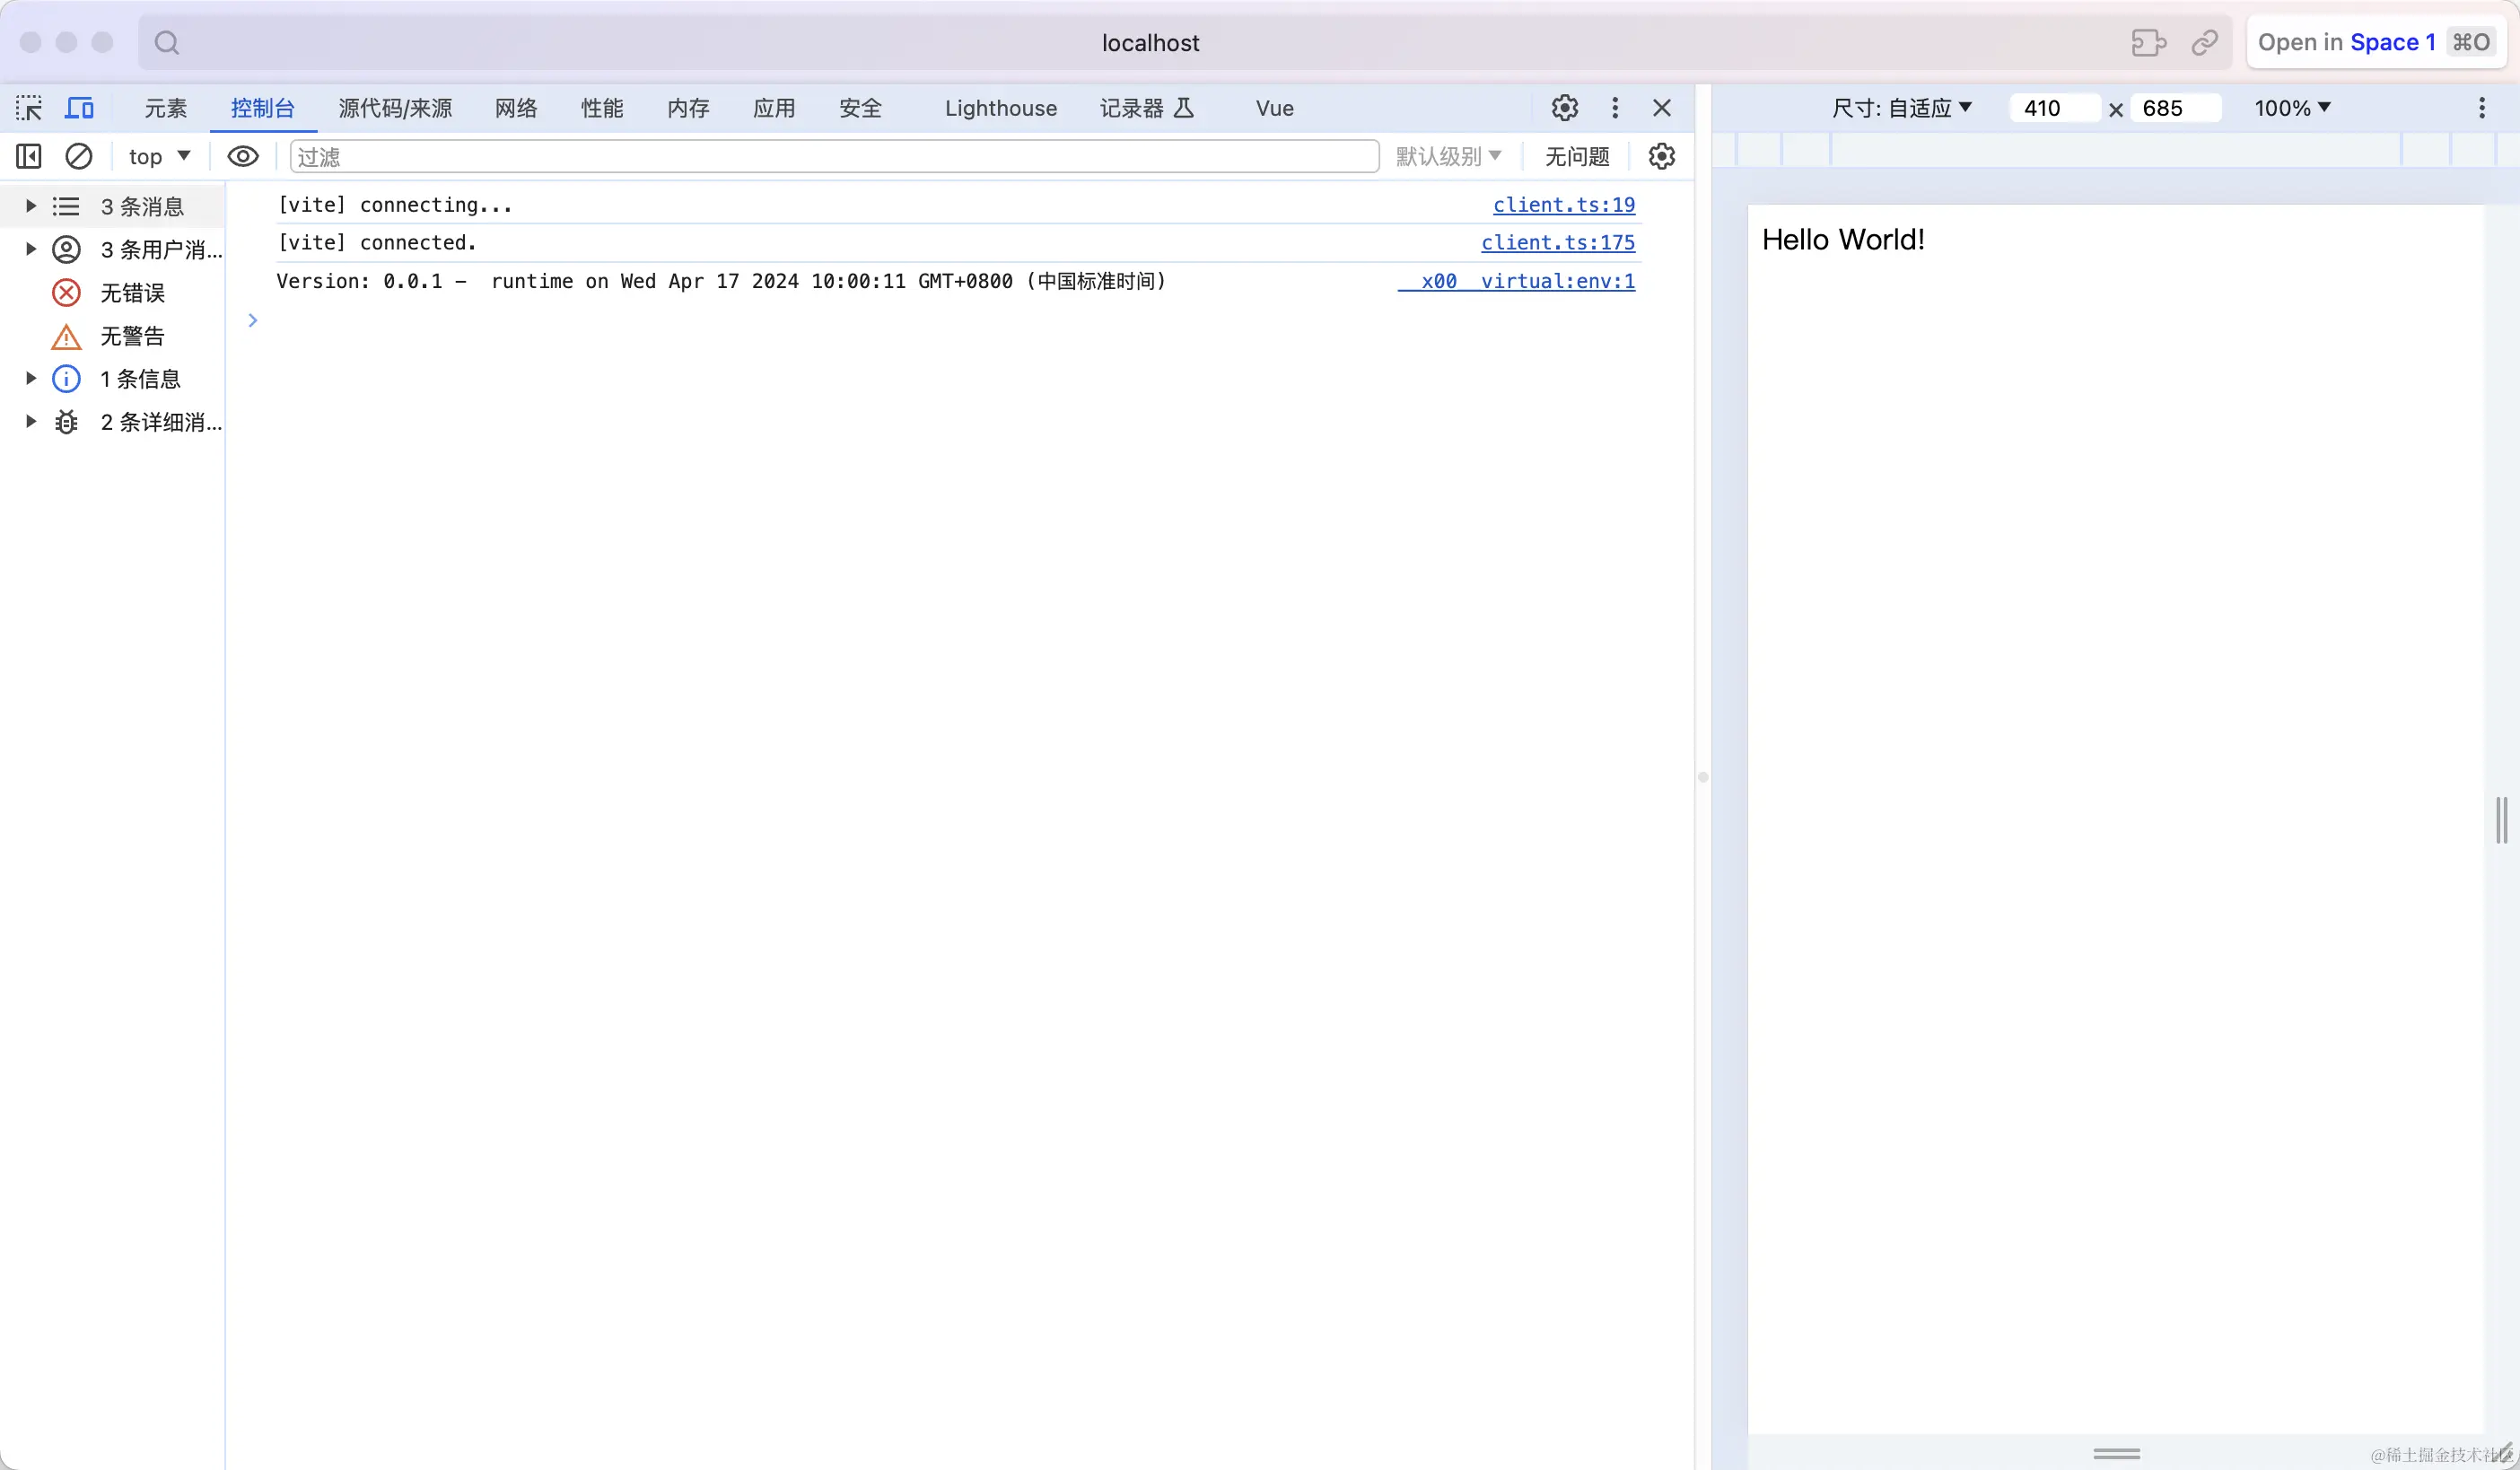The image size is (2520, 1470).
Task: Click the extensions icon in address bar
Action: (2148, 43)
